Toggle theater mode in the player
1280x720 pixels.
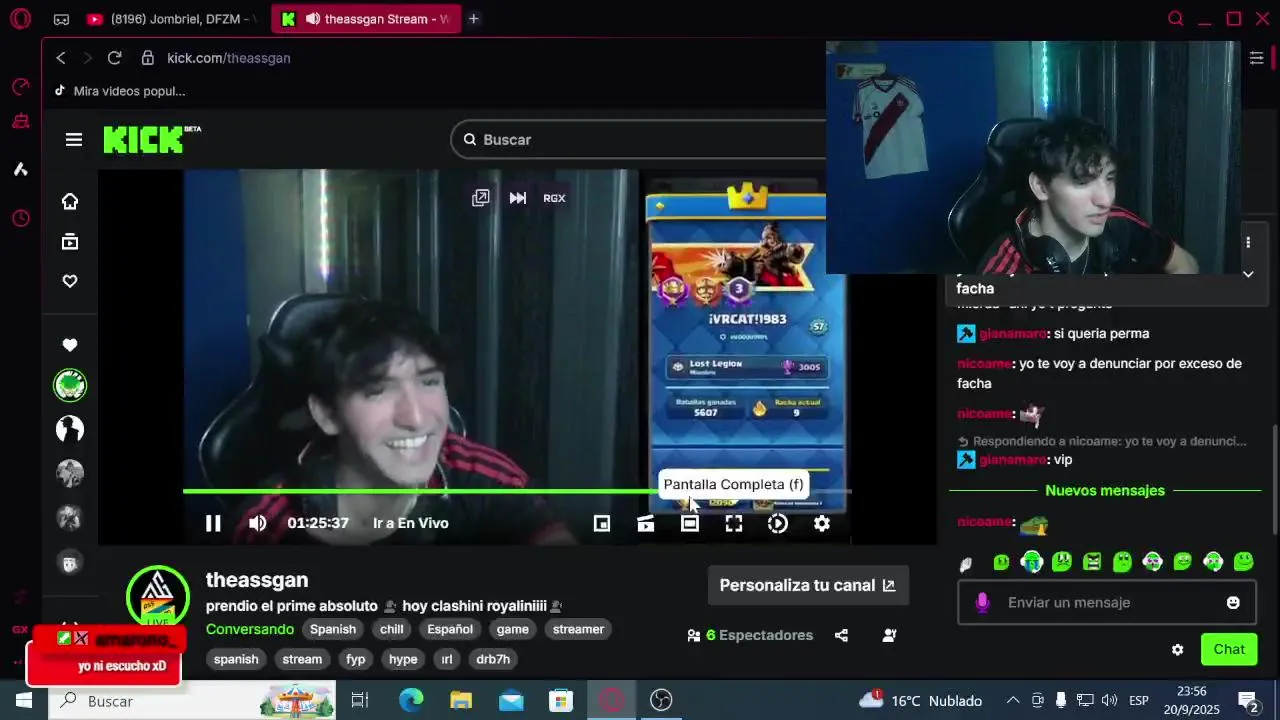pos(690,523)
